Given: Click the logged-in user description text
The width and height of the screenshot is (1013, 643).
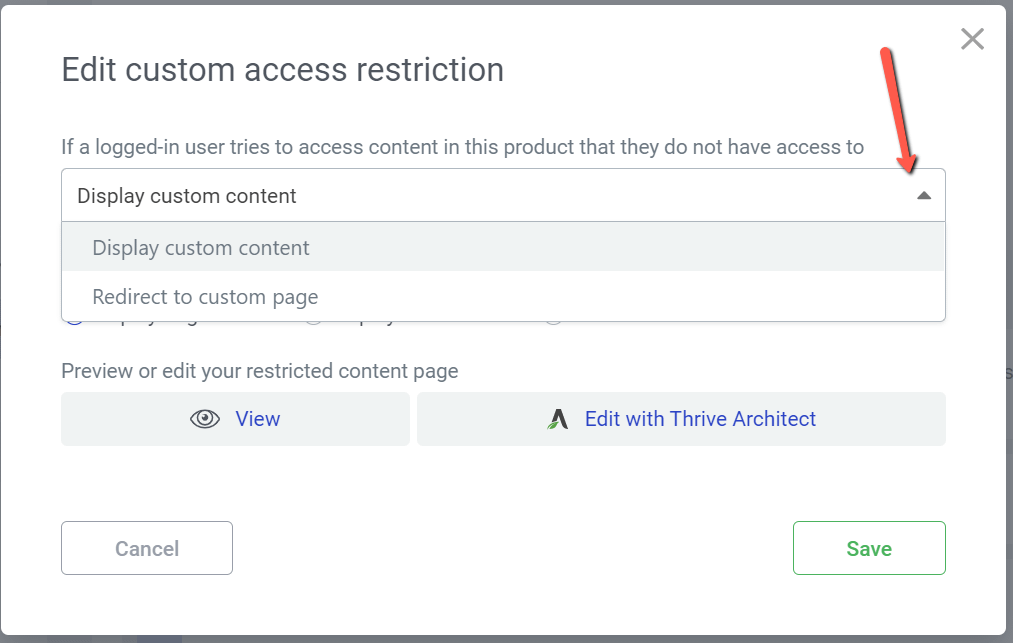Looking at the screenshot, I should [462, 147].
